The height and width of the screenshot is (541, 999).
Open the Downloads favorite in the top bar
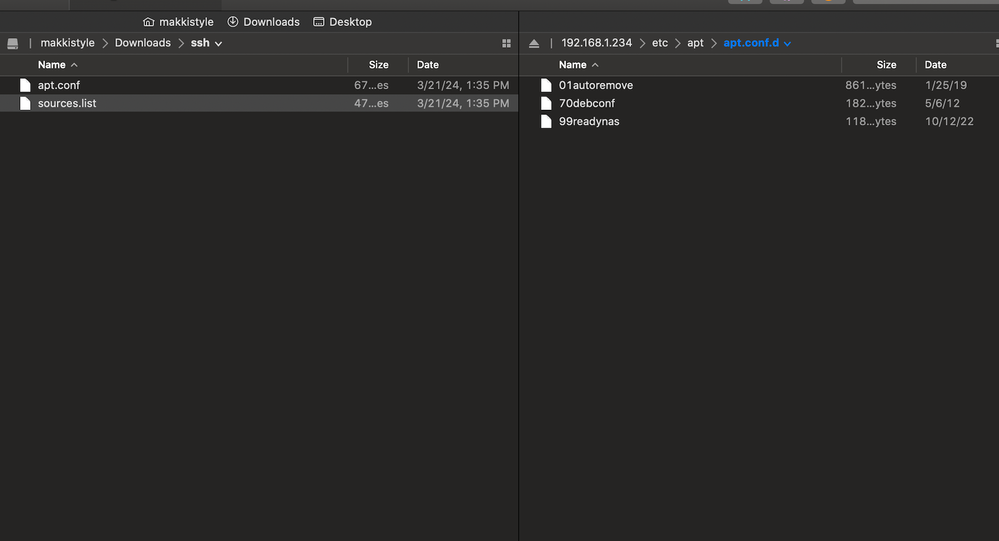263,22
